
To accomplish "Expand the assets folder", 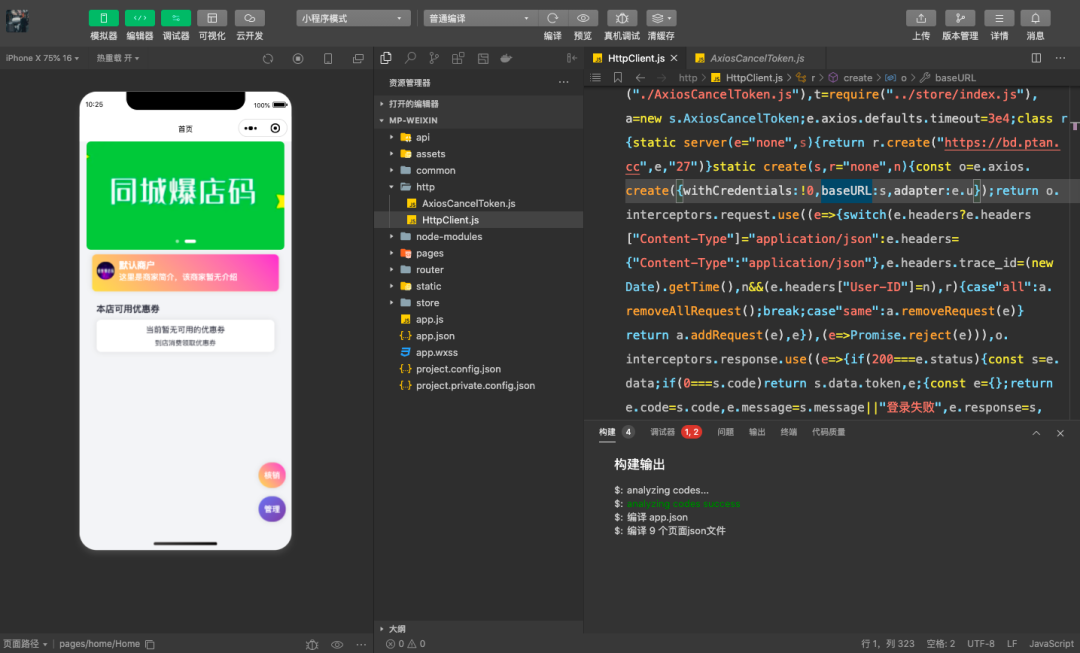I will tap(479, 154).
